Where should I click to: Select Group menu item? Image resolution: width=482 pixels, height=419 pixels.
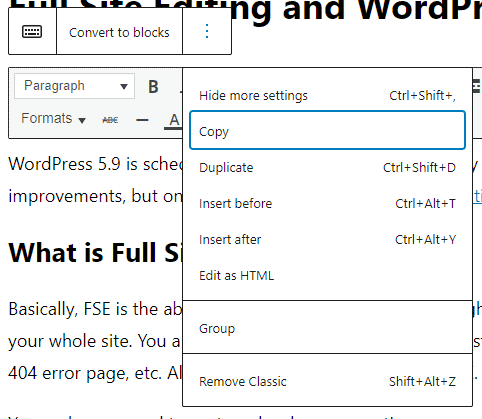point(327,328)
